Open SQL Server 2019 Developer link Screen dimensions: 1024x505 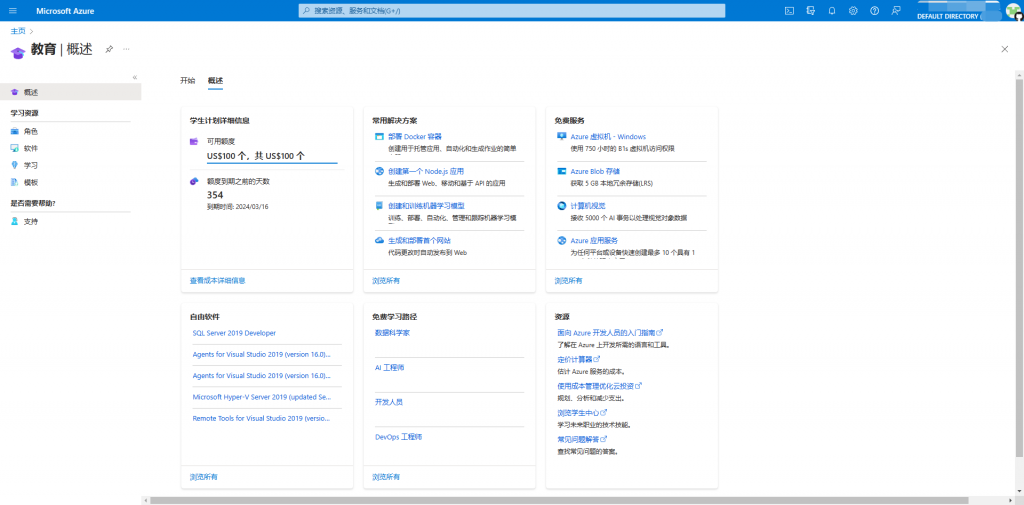[x=234, y=333]
